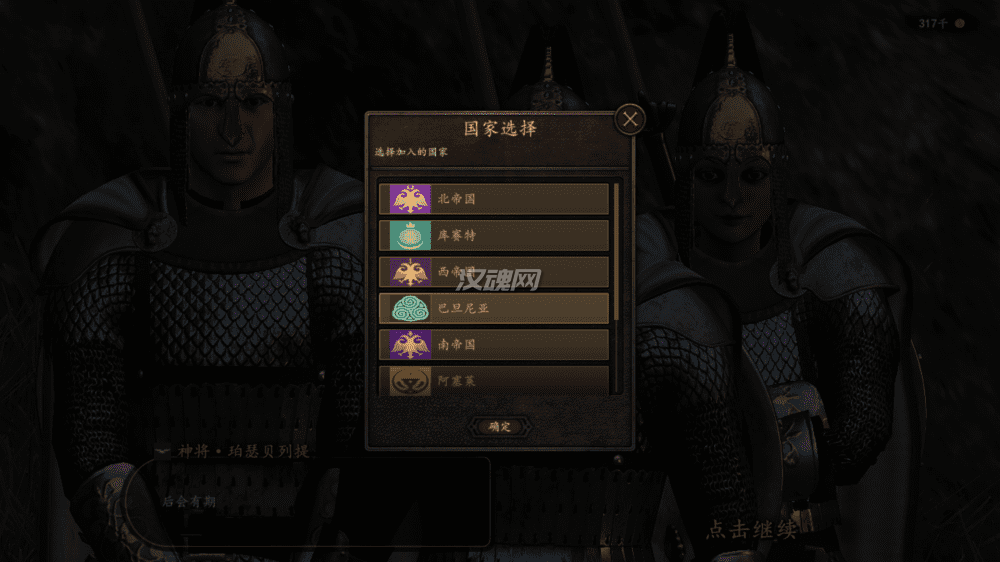Choose the 库赛特 kingdom name

(x=457, y=235)
